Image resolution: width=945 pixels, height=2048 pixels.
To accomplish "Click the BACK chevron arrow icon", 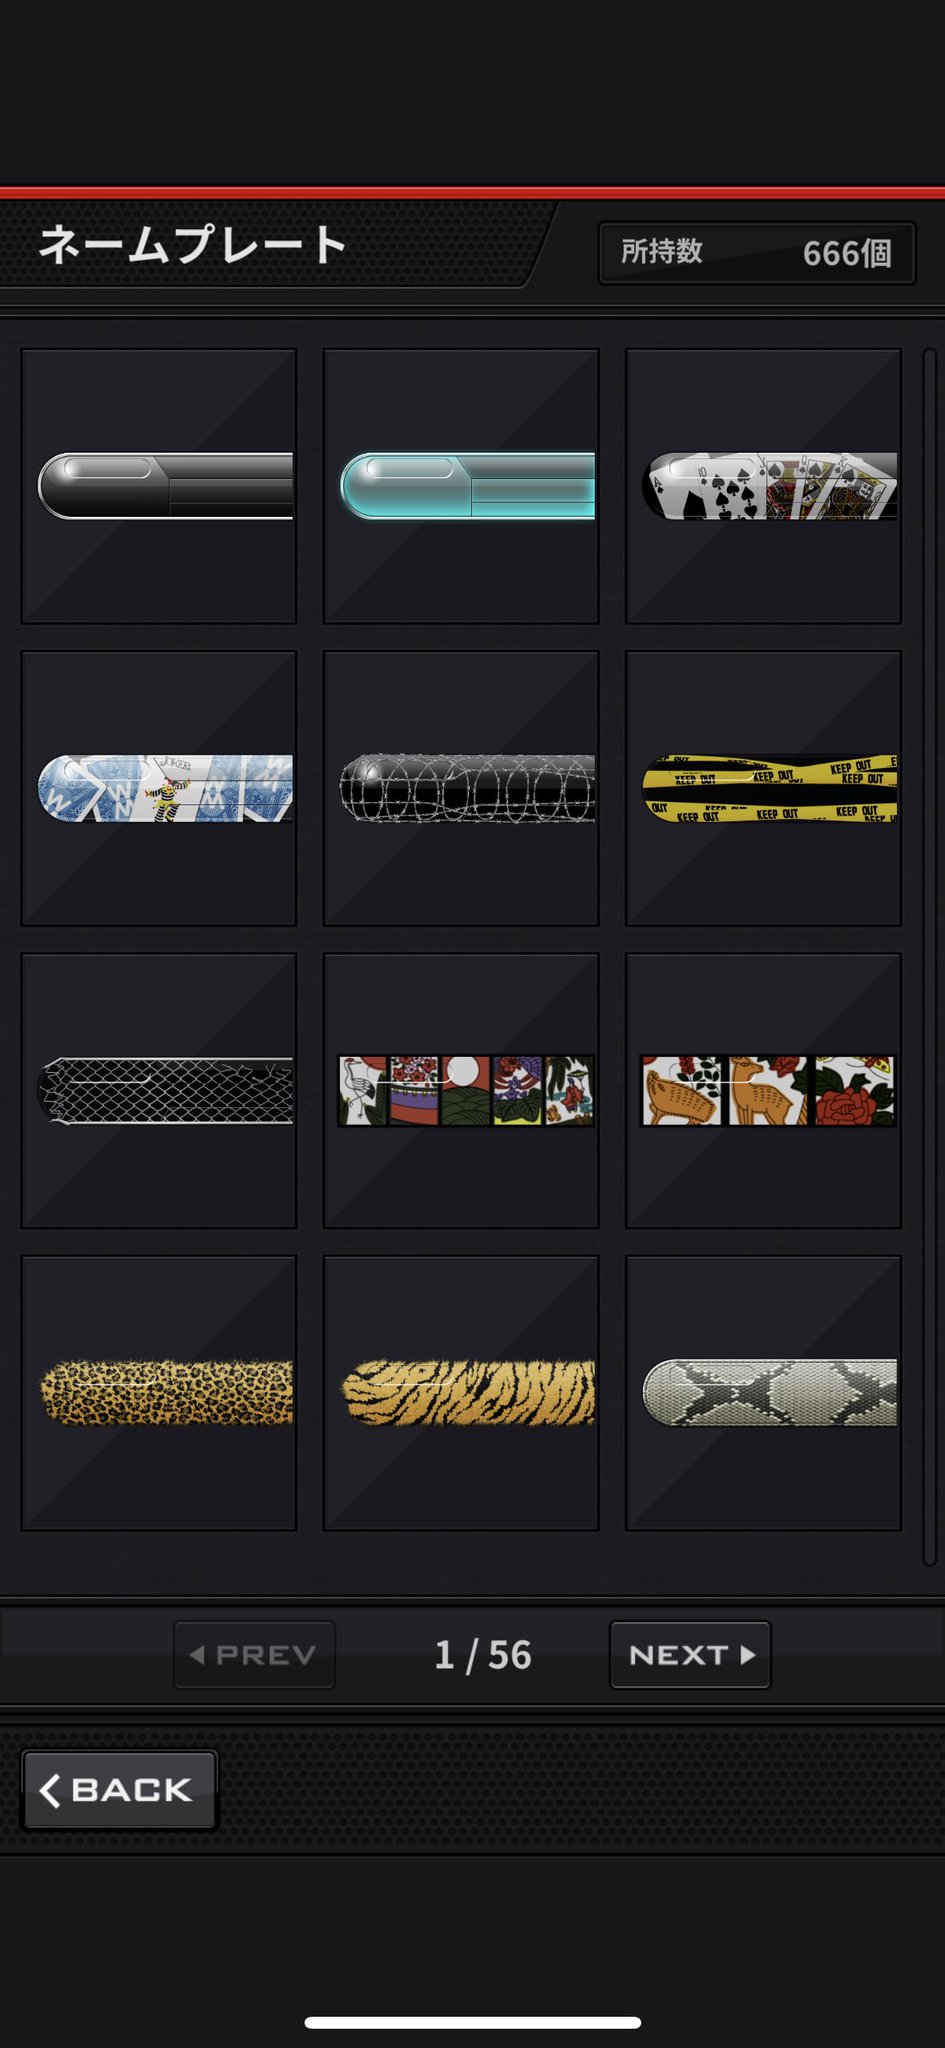I will (50, 1790).
